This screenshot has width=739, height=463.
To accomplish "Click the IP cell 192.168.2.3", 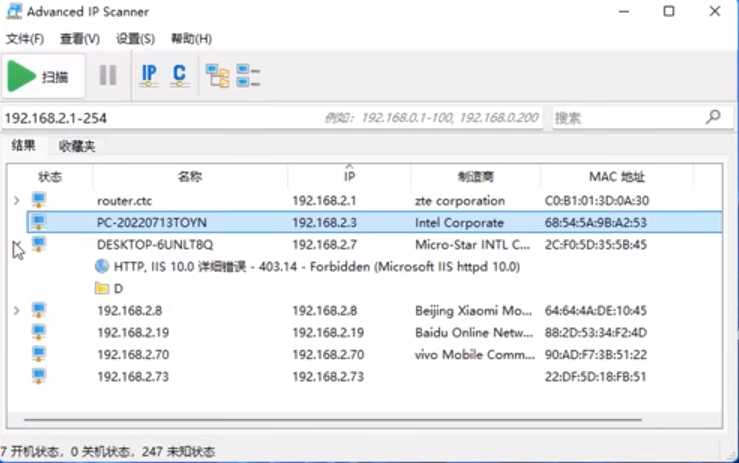I will tap(324, 223).
